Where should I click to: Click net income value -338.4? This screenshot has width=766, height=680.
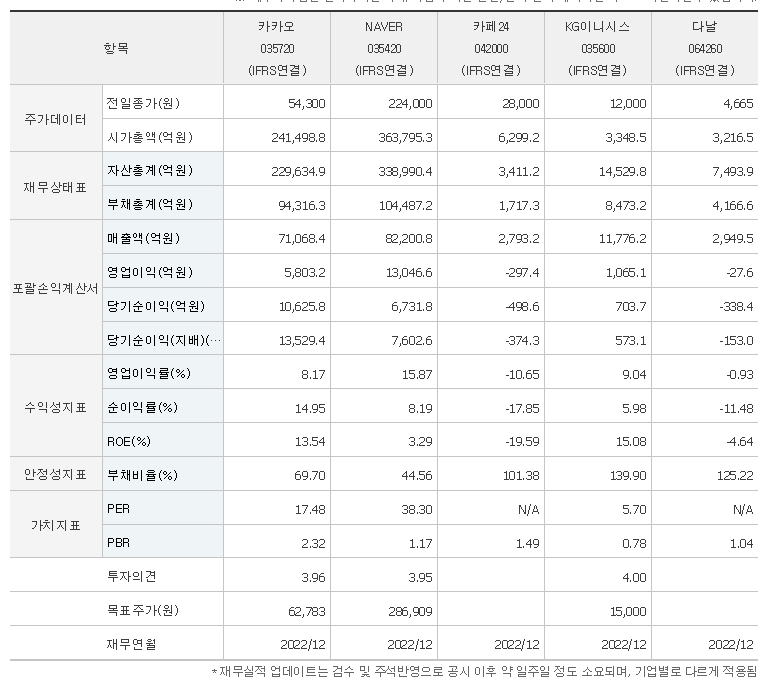point(736,307)
